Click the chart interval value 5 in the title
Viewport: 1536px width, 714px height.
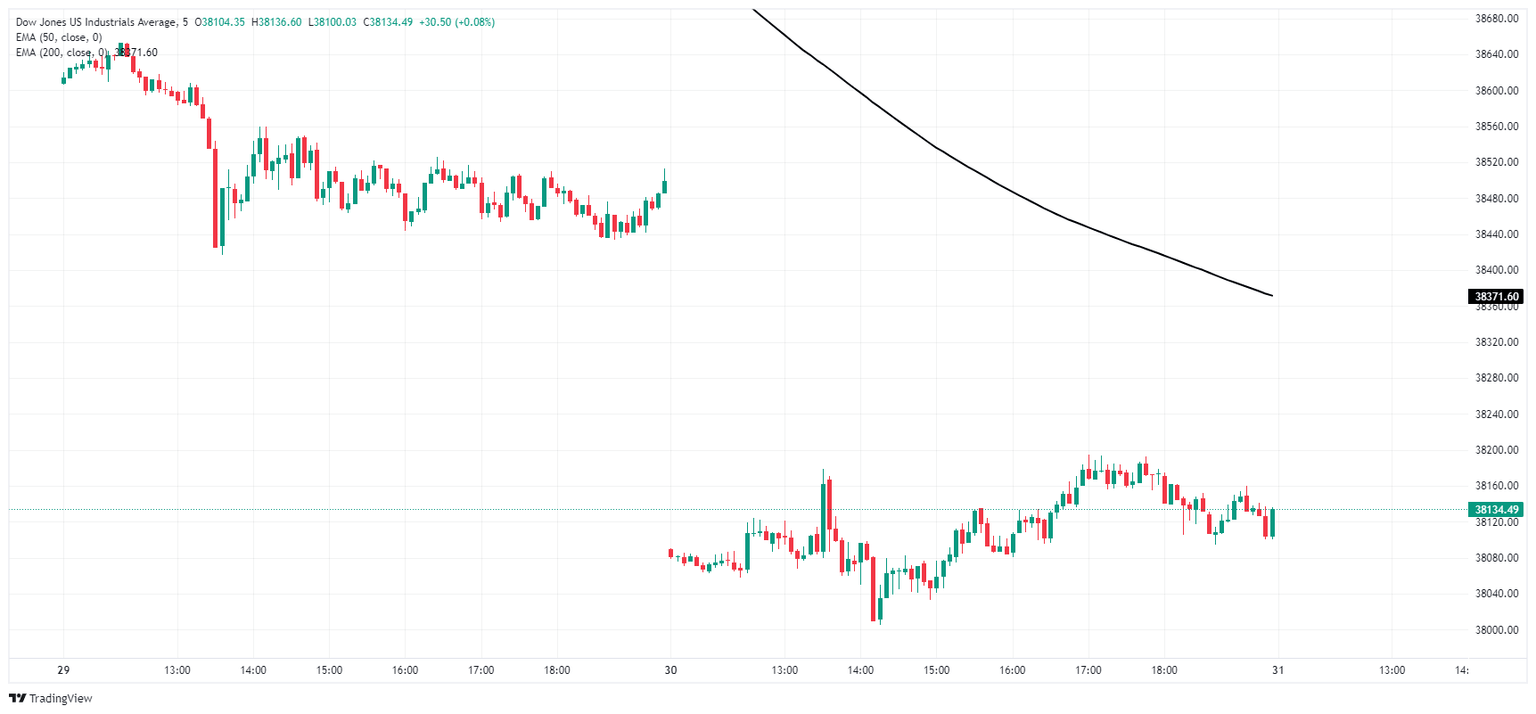point(185,22)
